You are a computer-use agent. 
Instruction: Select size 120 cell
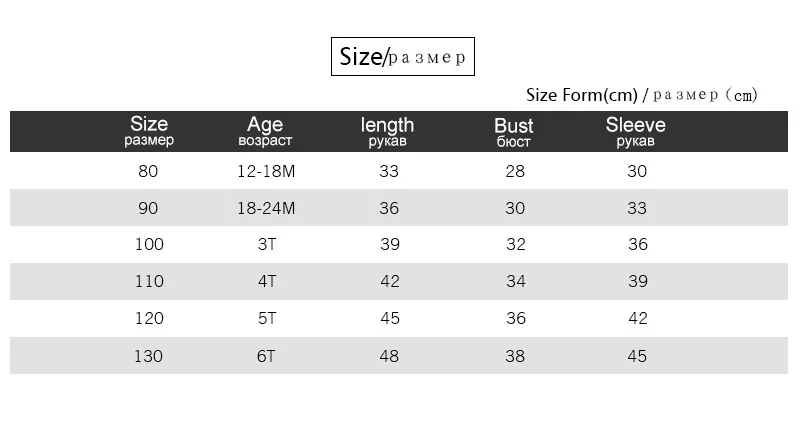click(x=149, y=318)
